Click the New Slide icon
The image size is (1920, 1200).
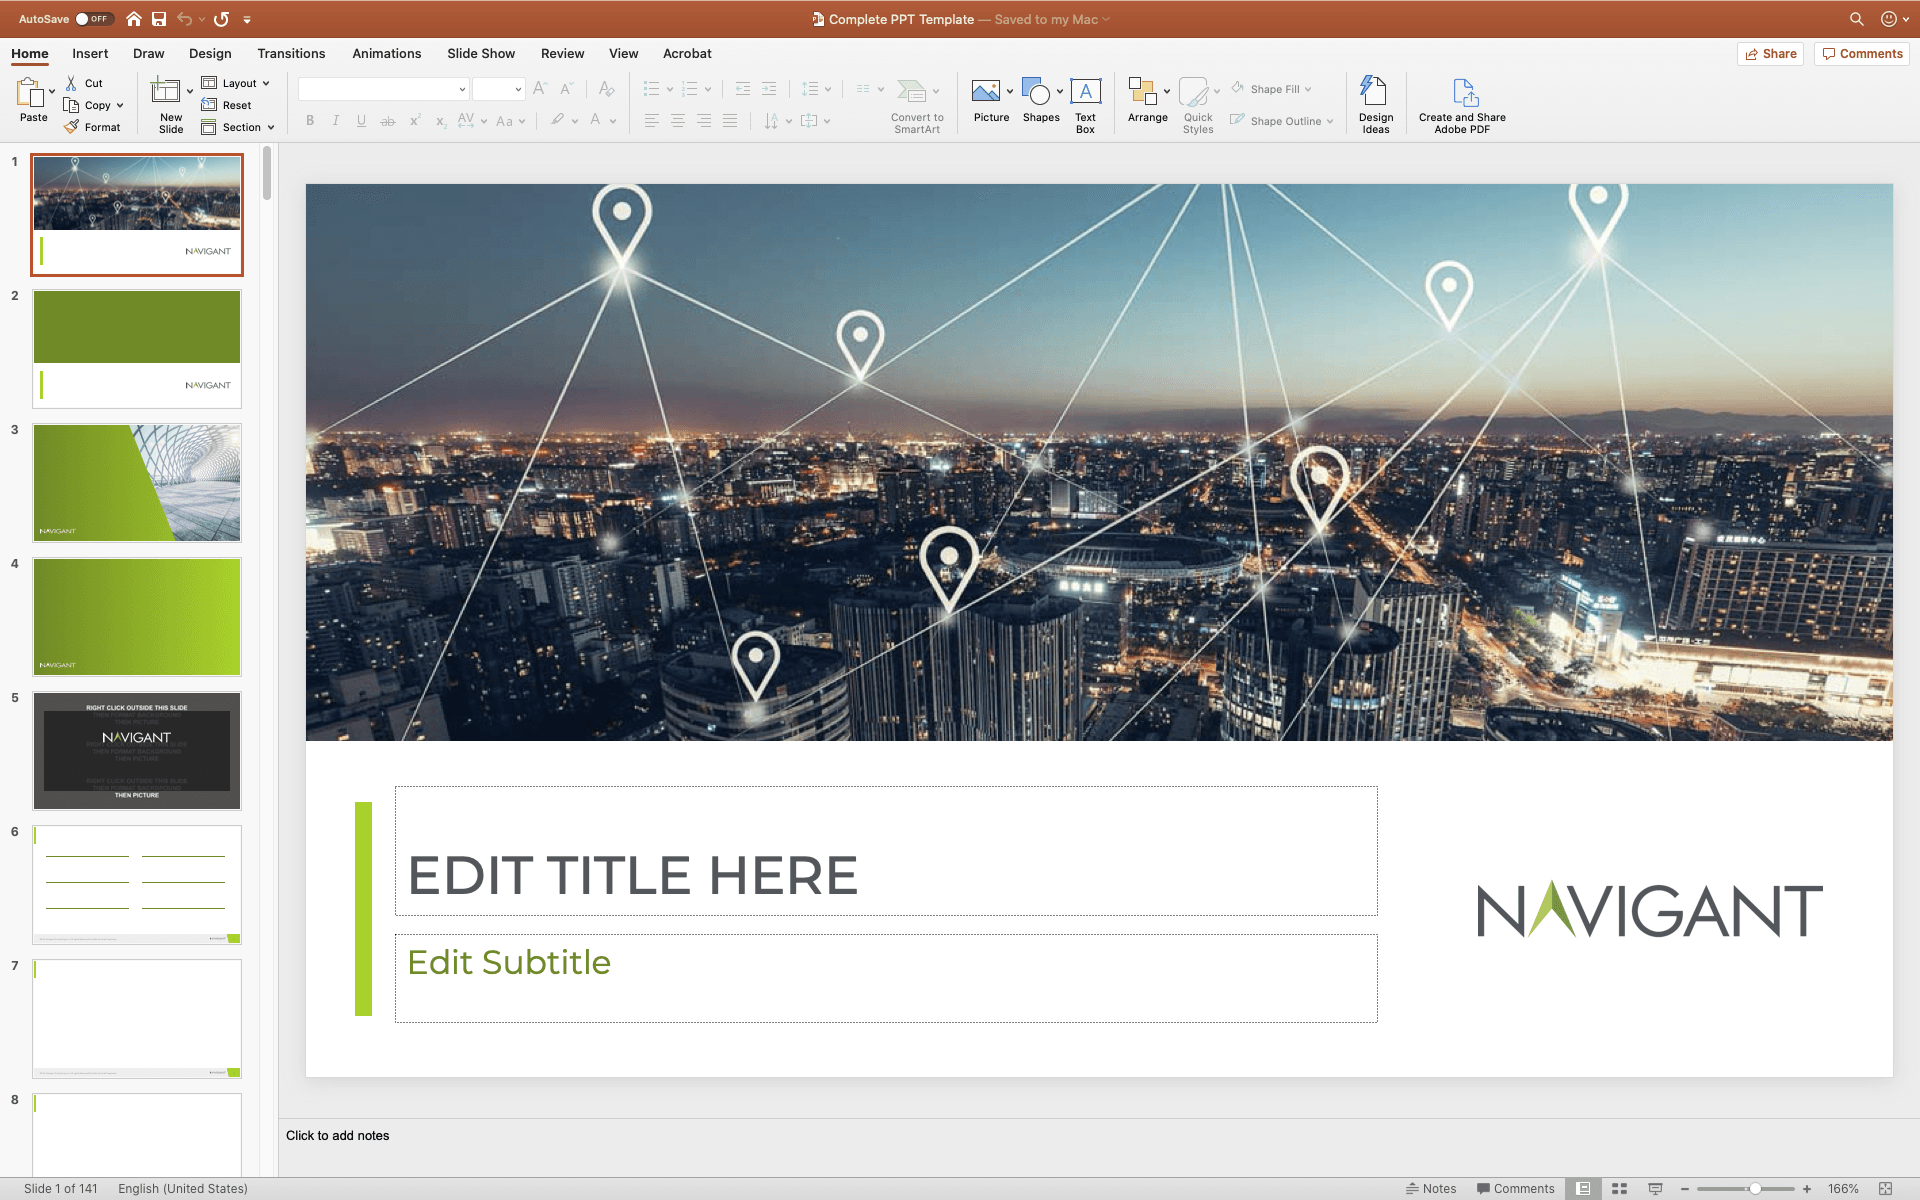(165, 92)
